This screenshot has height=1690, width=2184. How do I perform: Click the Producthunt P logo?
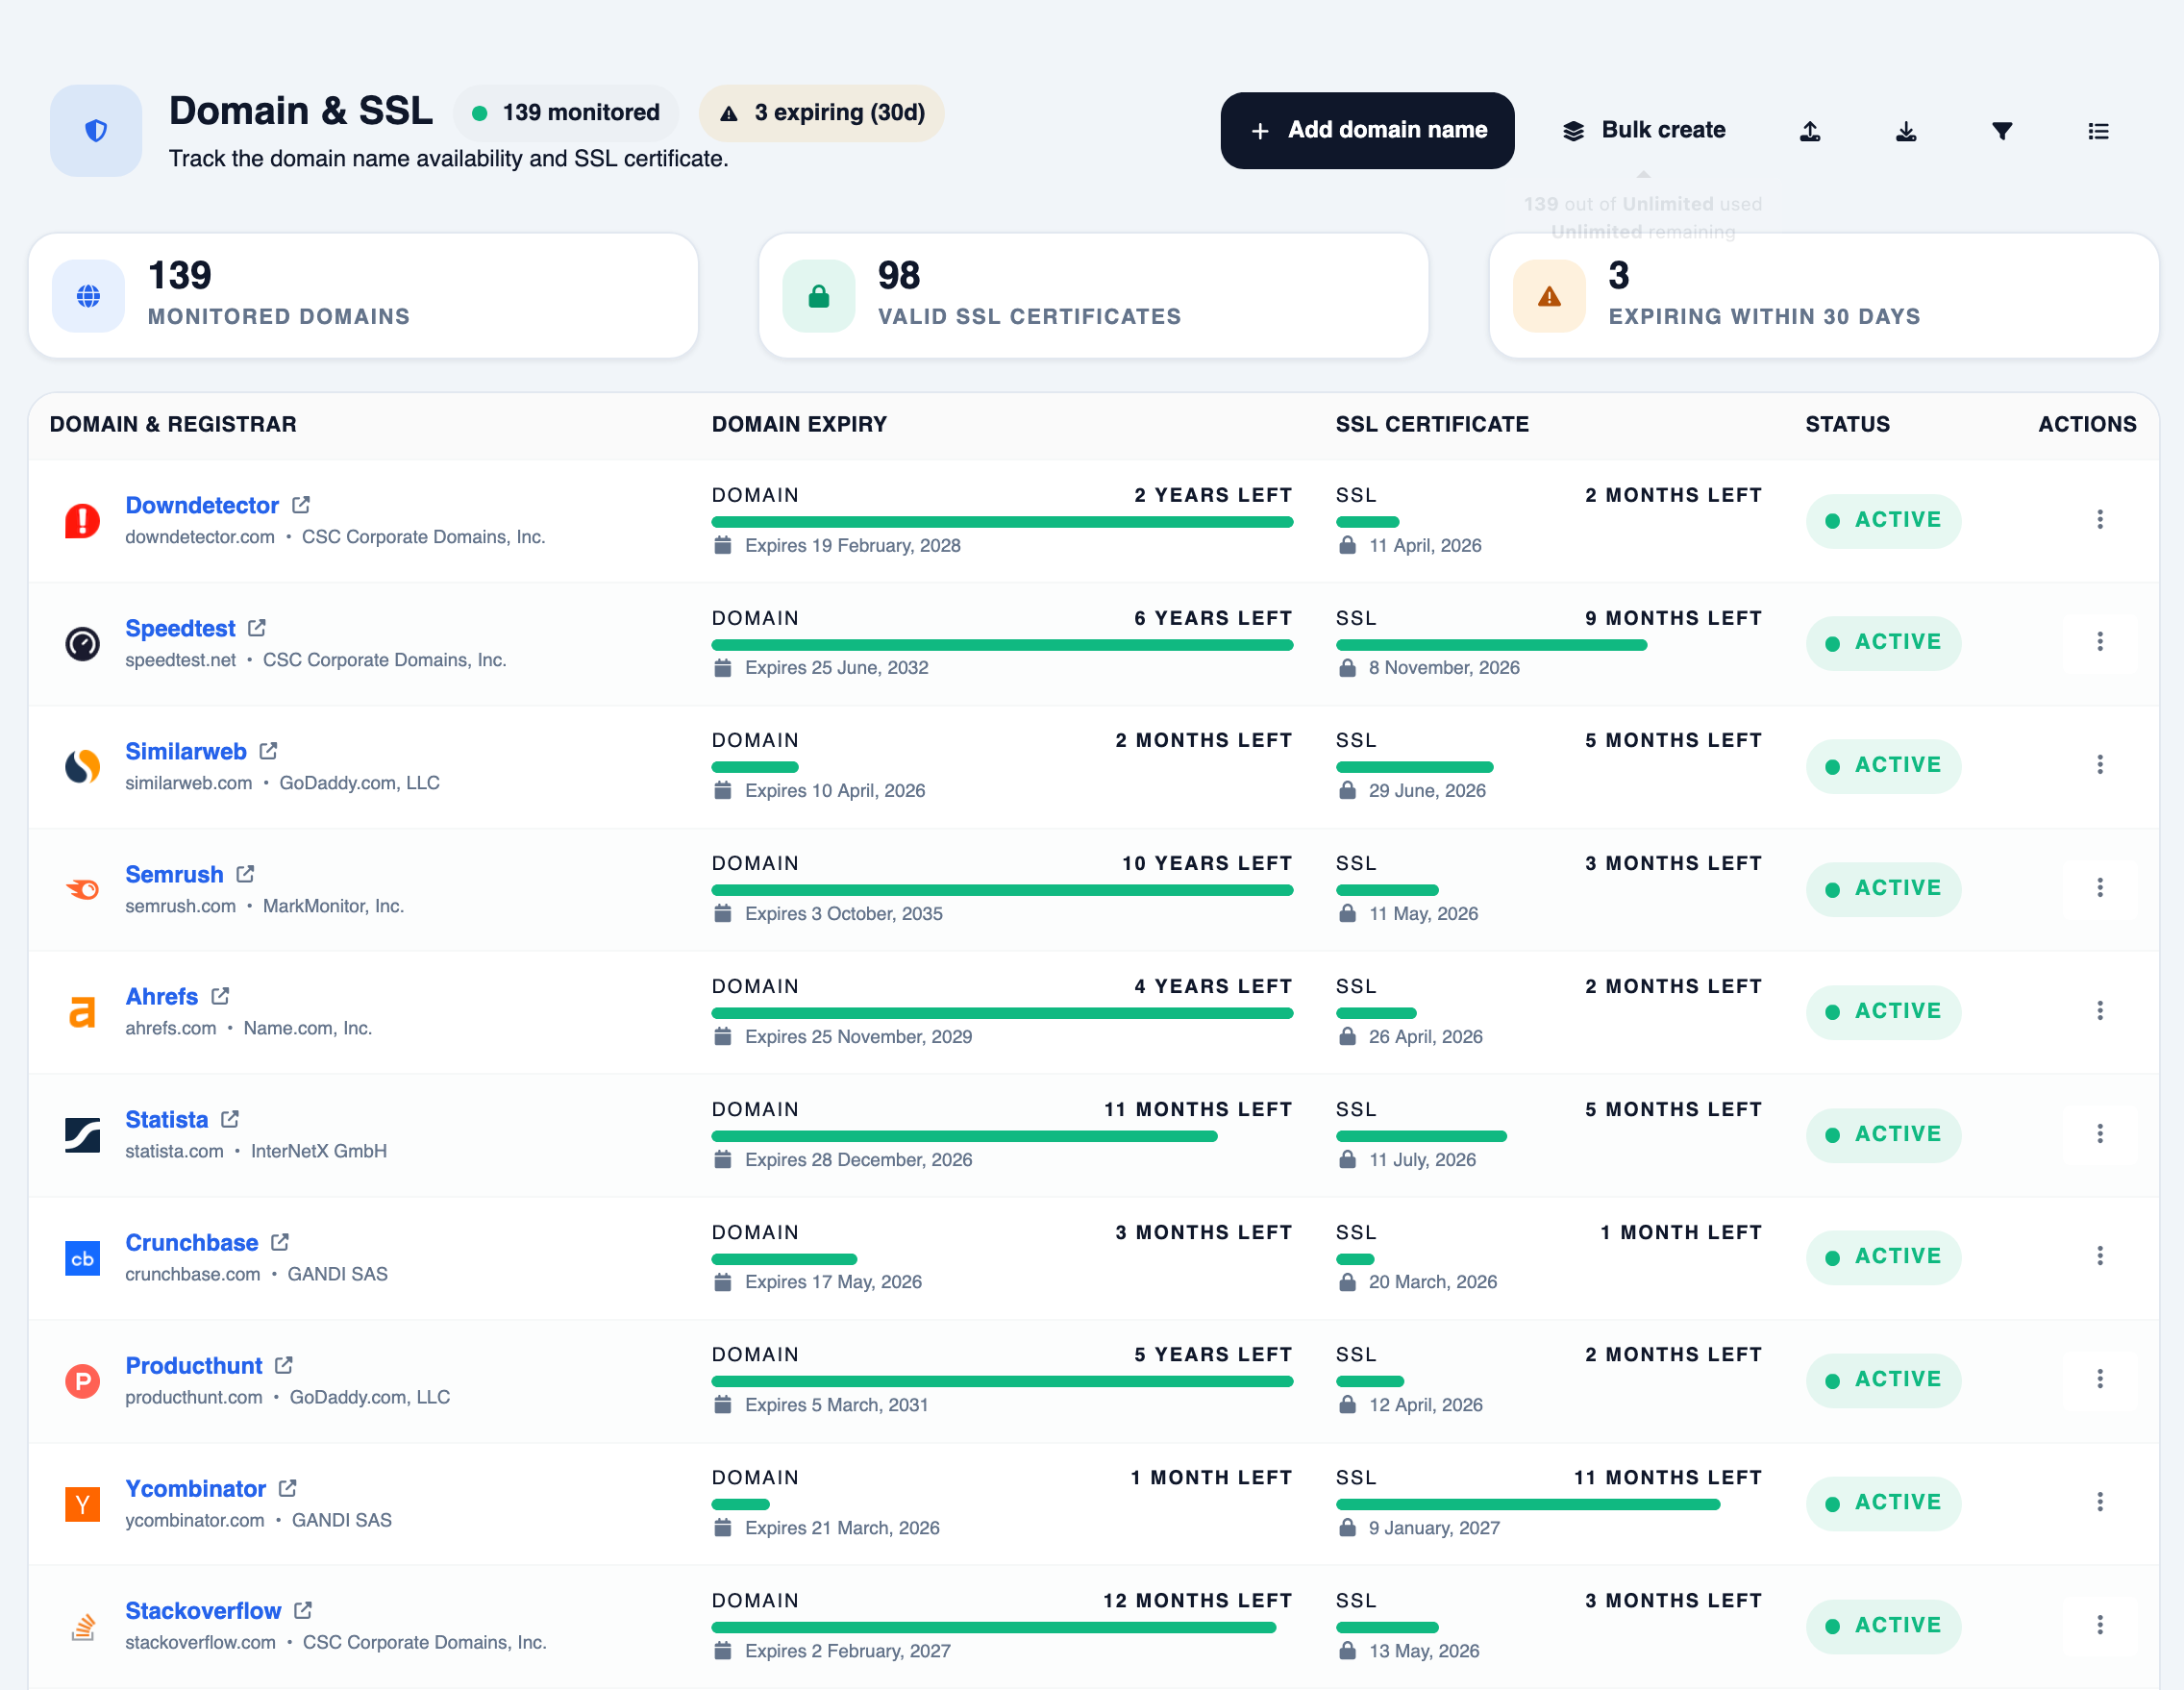click(x=82, y=1381)
